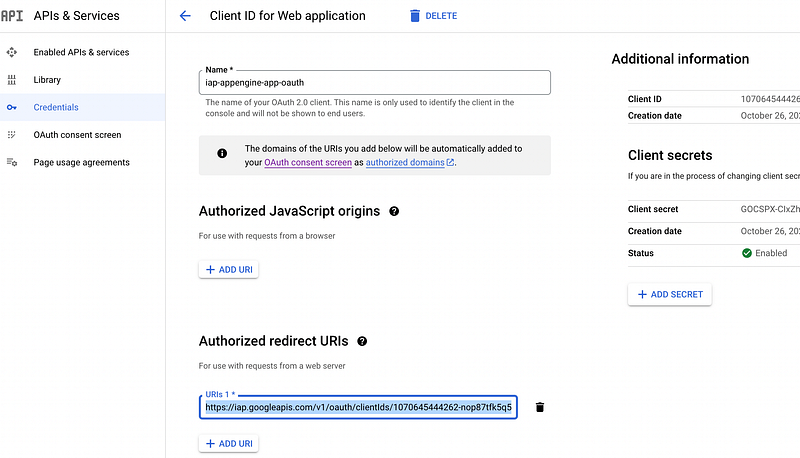This screenshot has width=800, height=458.
Task: Click the Delete trash can icon
Action: 415,16
